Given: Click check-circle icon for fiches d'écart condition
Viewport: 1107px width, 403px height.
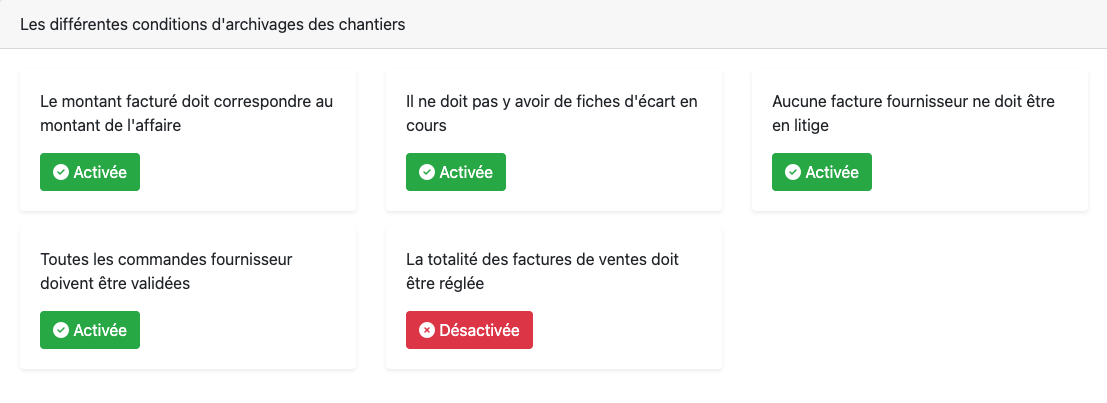Looking at the screenshot, I should point(427,172).
